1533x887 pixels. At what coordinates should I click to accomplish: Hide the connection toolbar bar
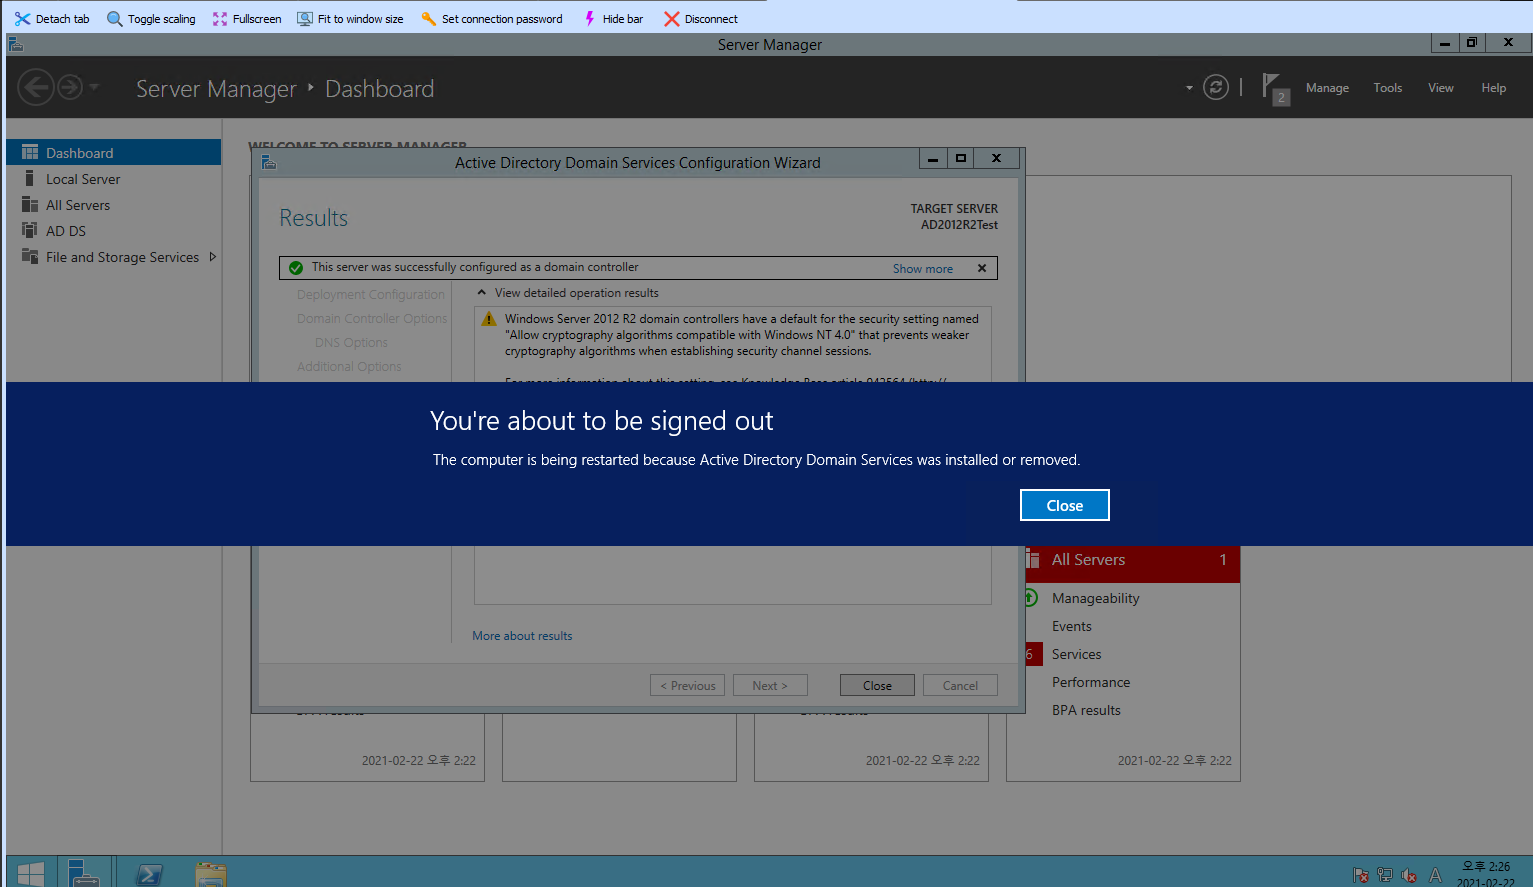pos(613,19)
